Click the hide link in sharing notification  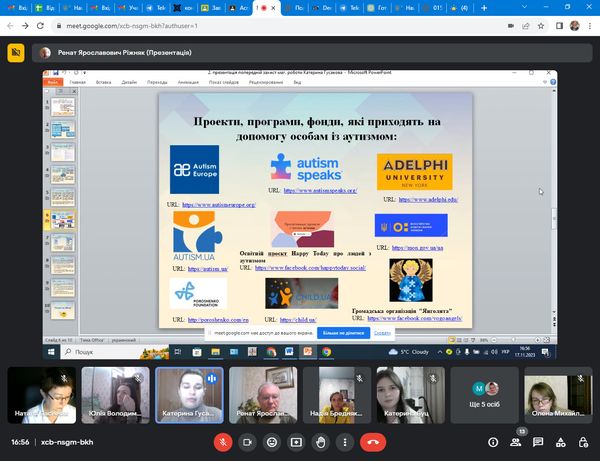[382, 335]
